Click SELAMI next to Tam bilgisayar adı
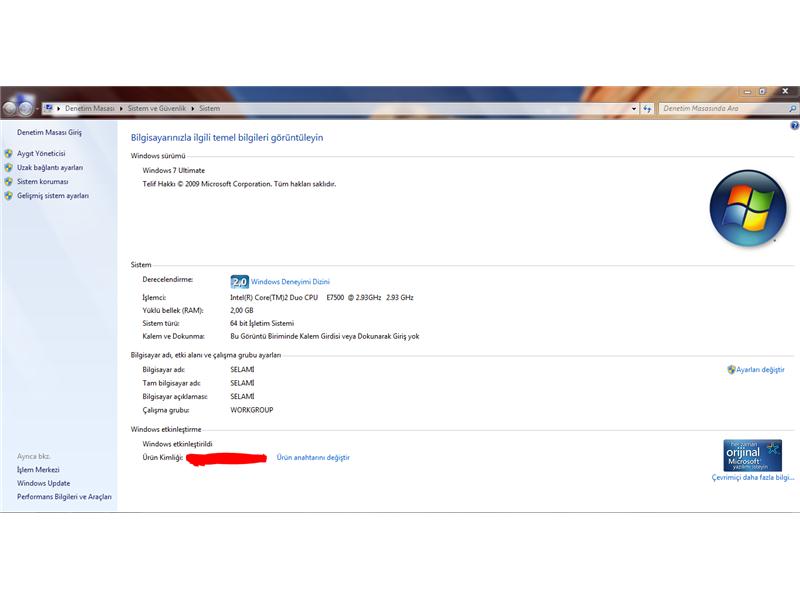Viewport: 800px width, 600px height. click(x=242, y=383)
